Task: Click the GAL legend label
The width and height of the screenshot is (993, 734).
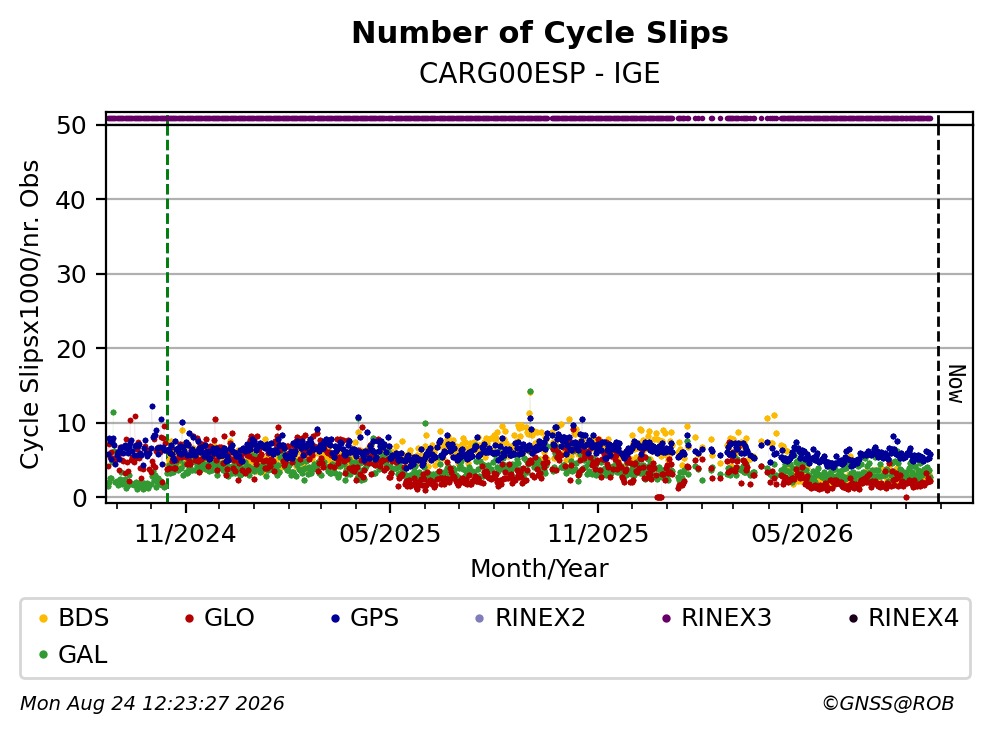Action: coord(83,655)
